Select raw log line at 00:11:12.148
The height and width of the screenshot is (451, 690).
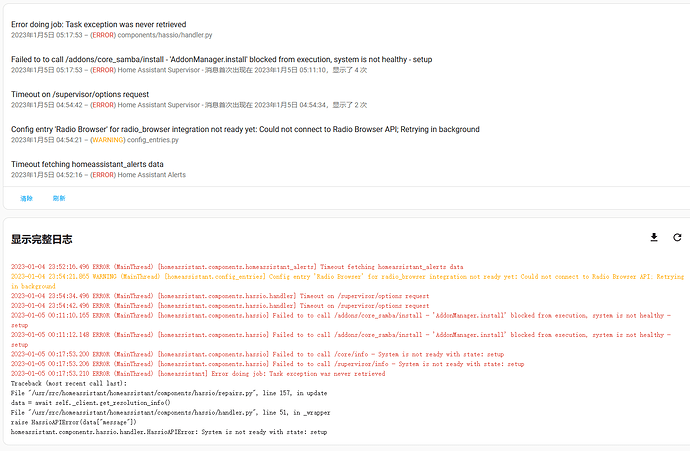(x=341, y=339)
